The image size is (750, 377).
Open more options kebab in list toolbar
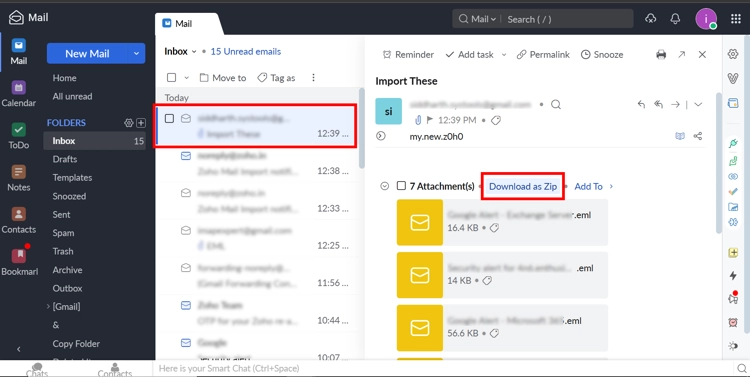click(x=313, y=78)
